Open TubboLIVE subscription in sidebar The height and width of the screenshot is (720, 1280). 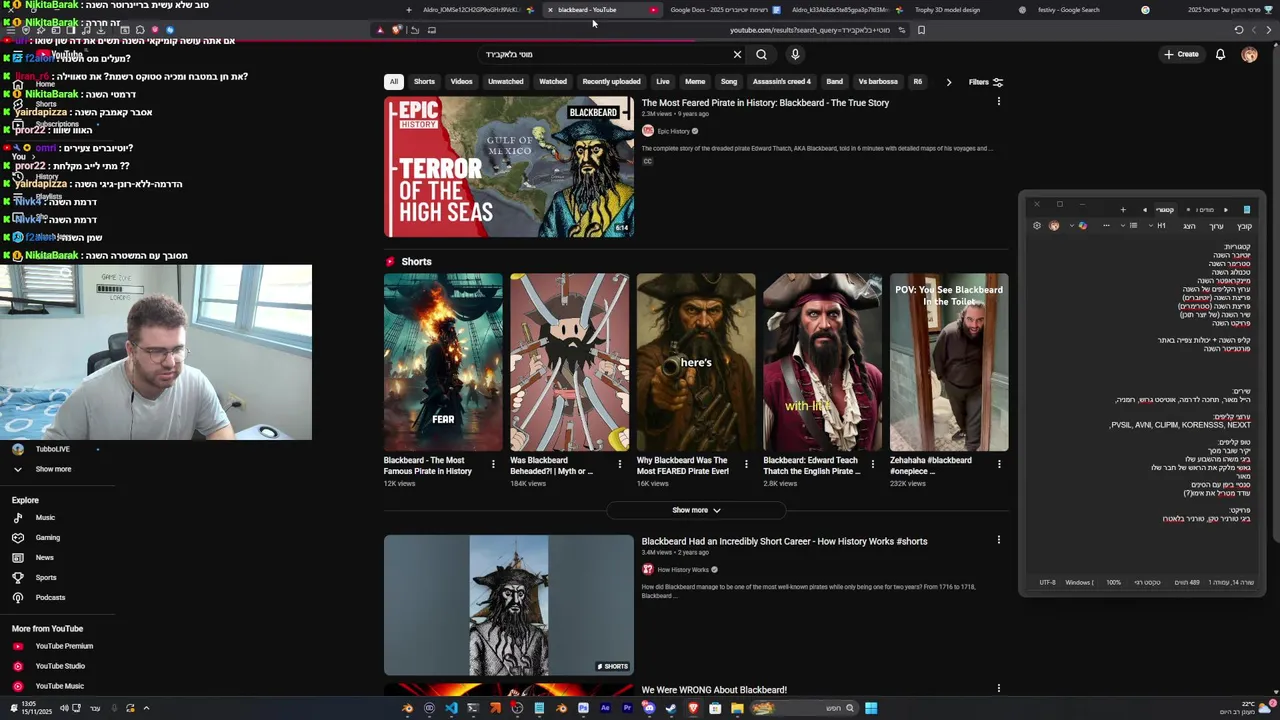pyautogui.click(x=52, y=449)
